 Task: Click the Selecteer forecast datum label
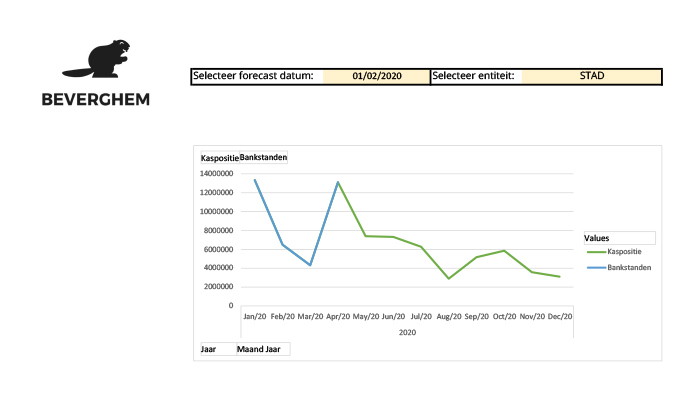click(253, 76)
